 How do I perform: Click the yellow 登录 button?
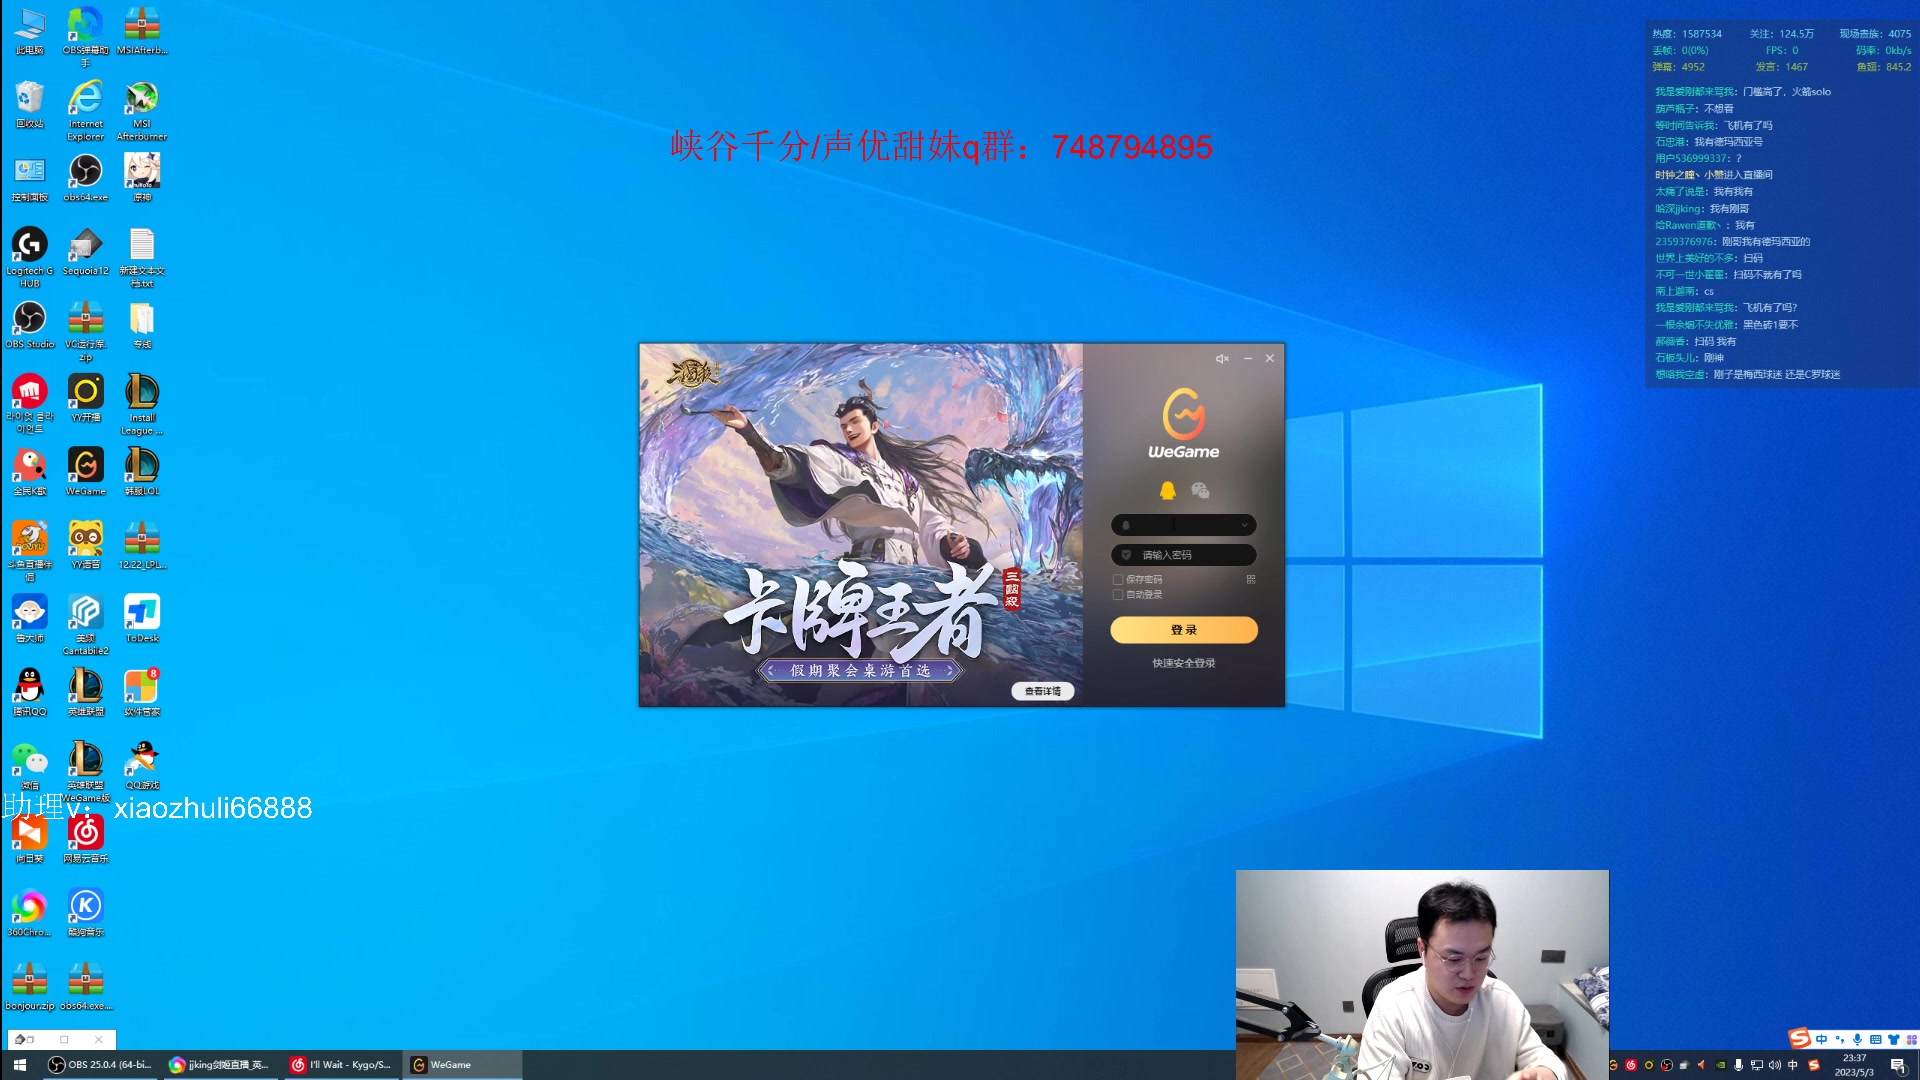(1183, 630)
